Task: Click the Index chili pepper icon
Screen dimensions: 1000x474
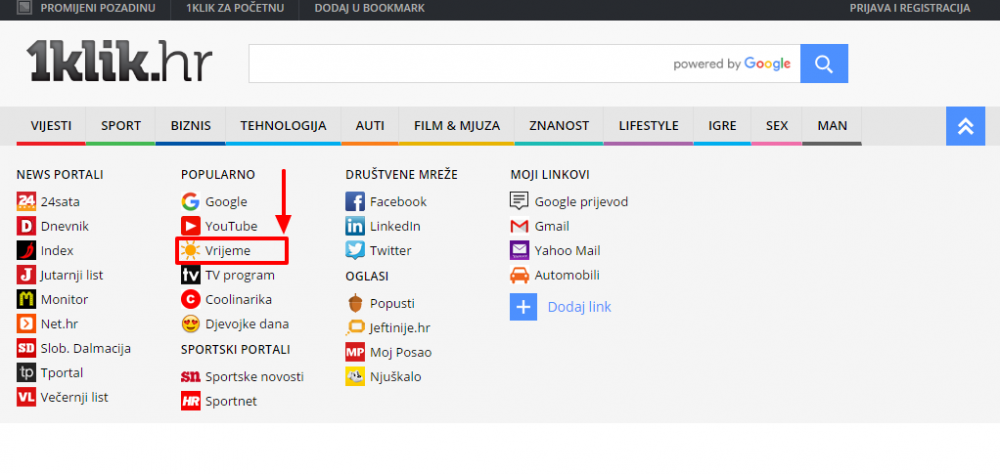Action: 26,251
